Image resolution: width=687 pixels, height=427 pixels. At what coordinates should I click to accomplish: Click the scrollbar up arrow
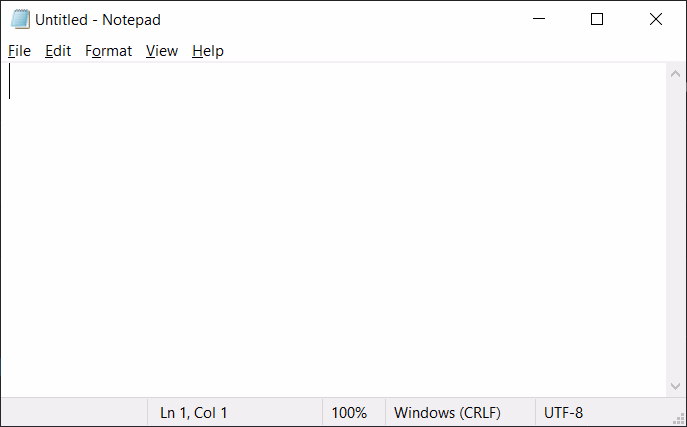pos(676,73)
